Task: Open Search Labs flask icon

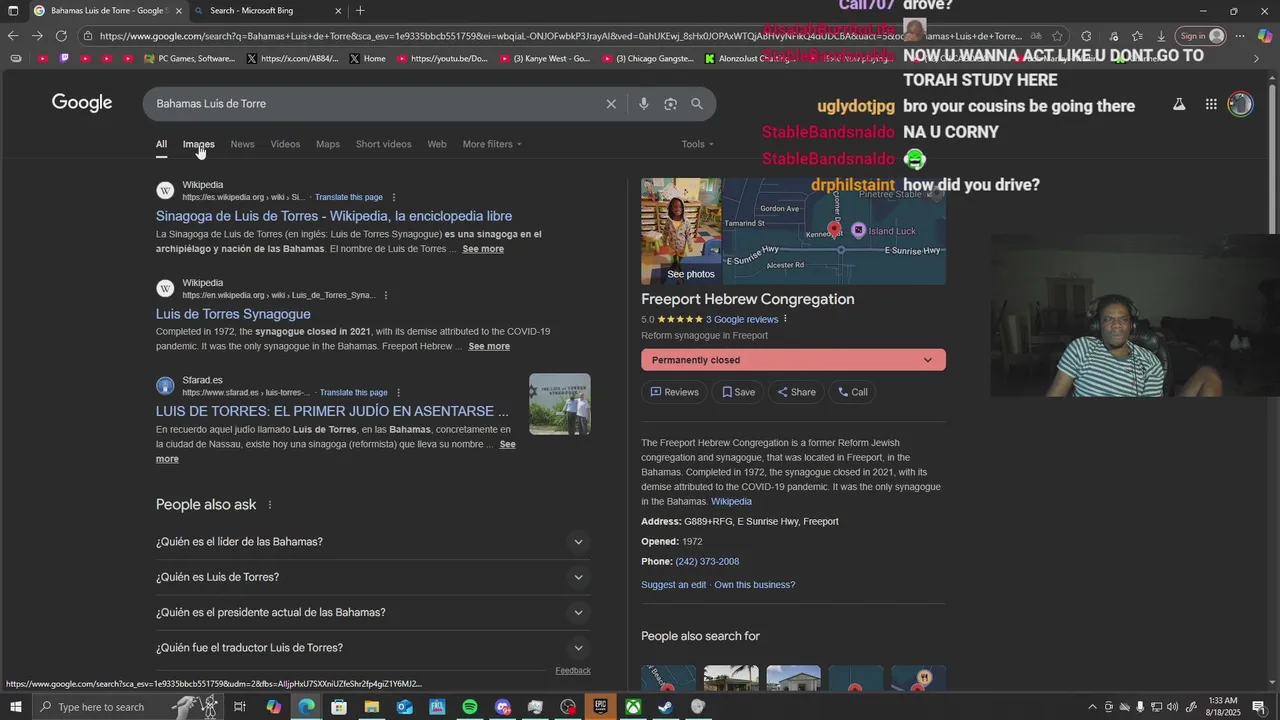Action: (1179, 104)
